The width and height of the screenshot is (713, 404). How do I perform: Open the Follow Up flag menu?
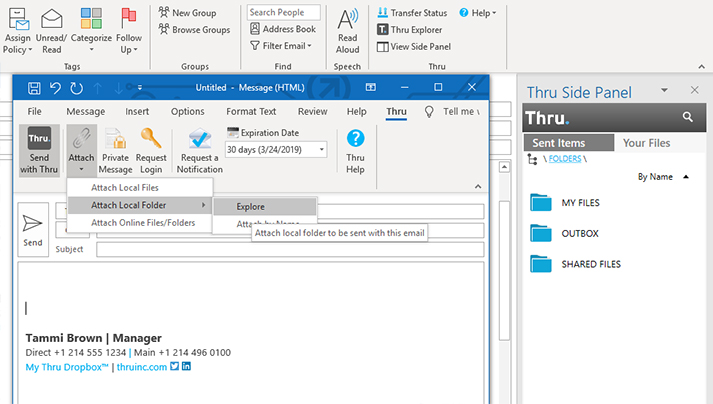[129, 31]
